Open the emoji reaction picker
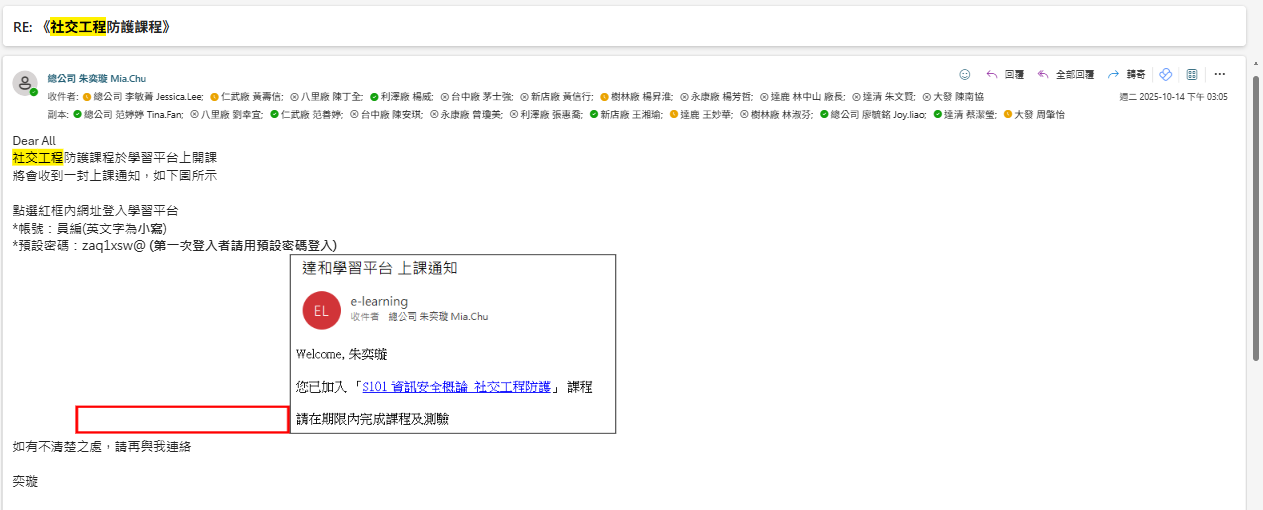Screen dimensions: 1263x510 click(965, 74)
